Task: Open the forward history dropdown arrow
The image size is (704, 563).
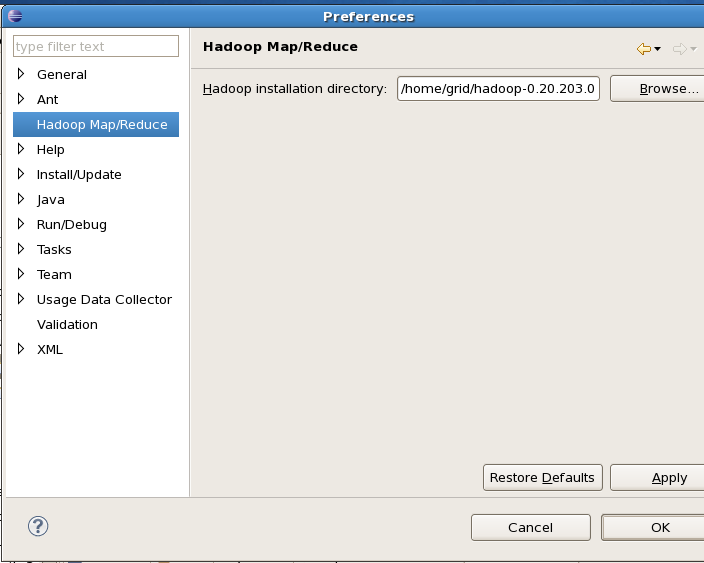Action: point(693,48)
